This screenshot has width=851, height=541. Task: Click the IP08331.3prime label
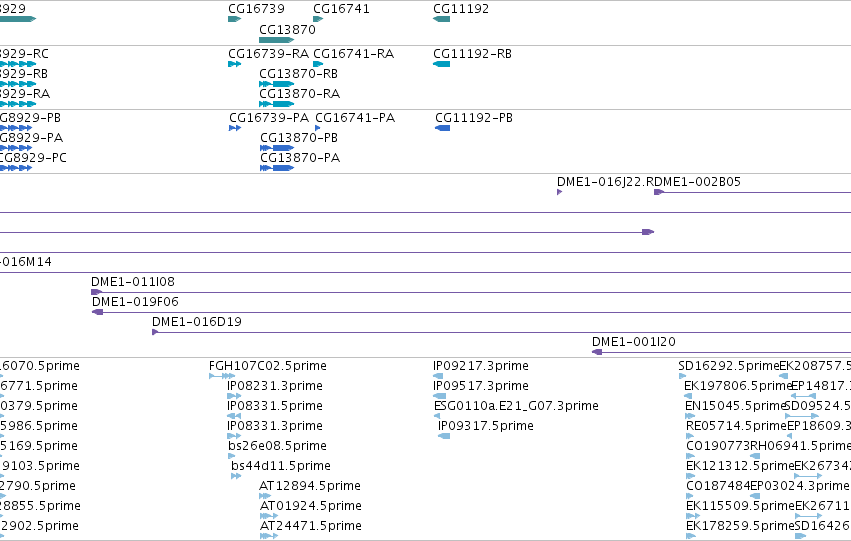(275, 426)
